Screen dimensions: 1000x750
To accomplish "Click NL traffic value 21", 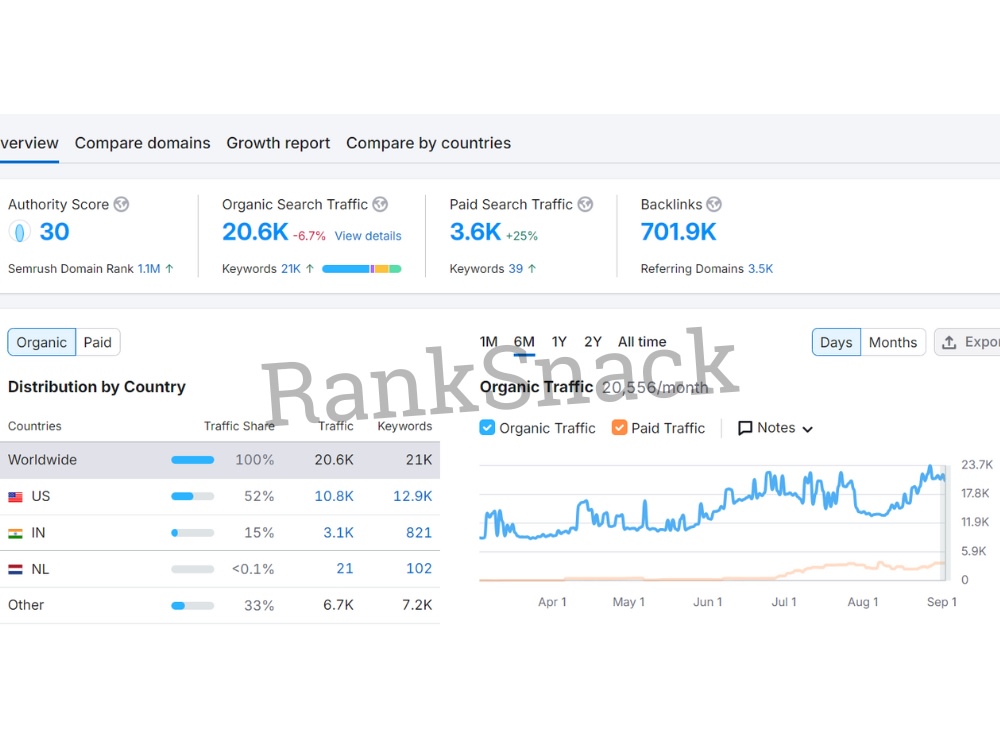I will (345, 568).
